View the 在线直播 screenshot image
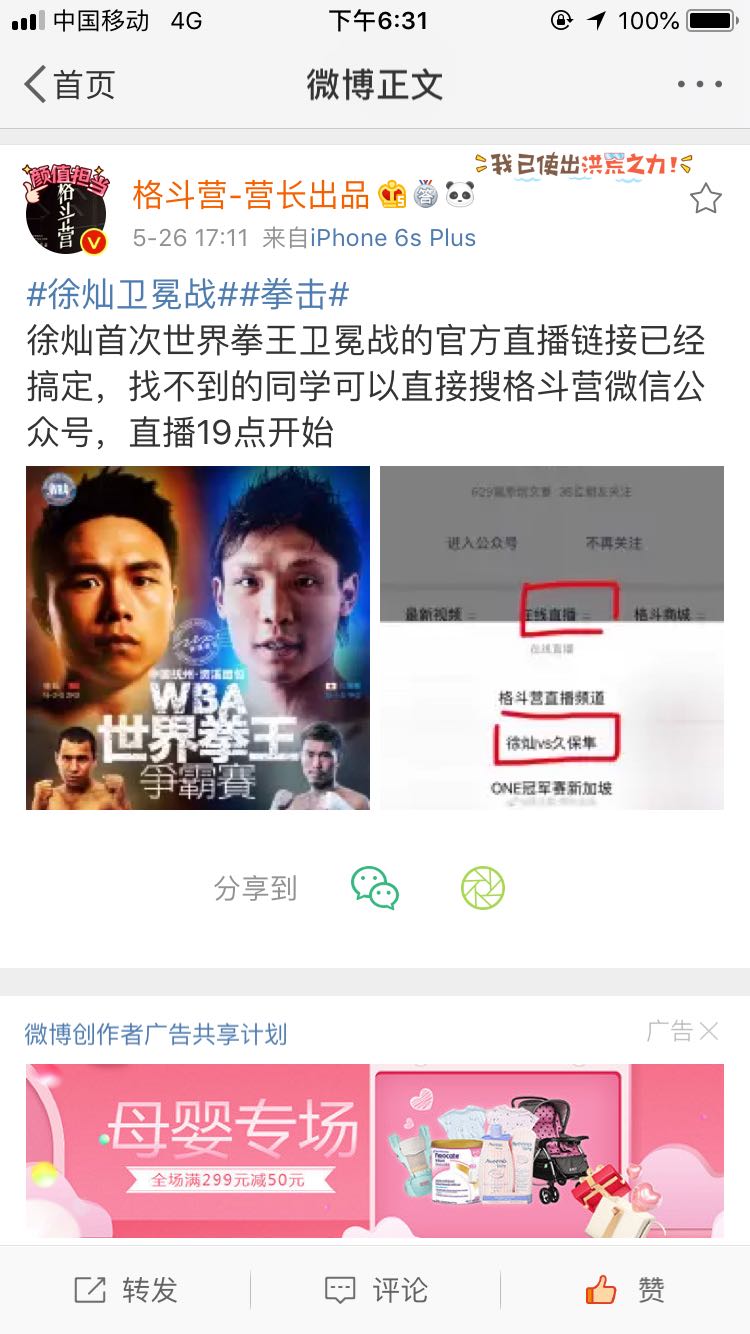750x1334 pixels. click(552, 638)
